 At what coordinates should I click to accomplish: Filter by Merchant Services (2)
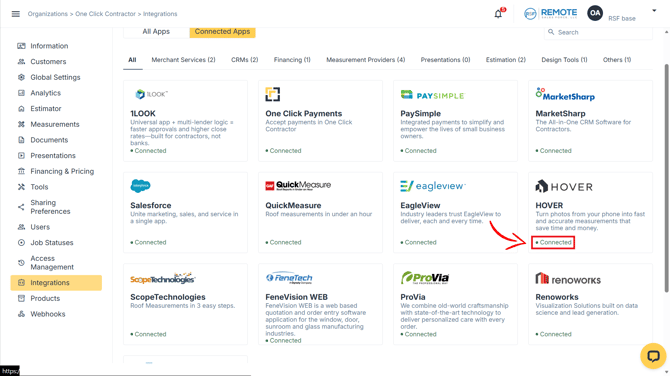(x=183, y=60)
